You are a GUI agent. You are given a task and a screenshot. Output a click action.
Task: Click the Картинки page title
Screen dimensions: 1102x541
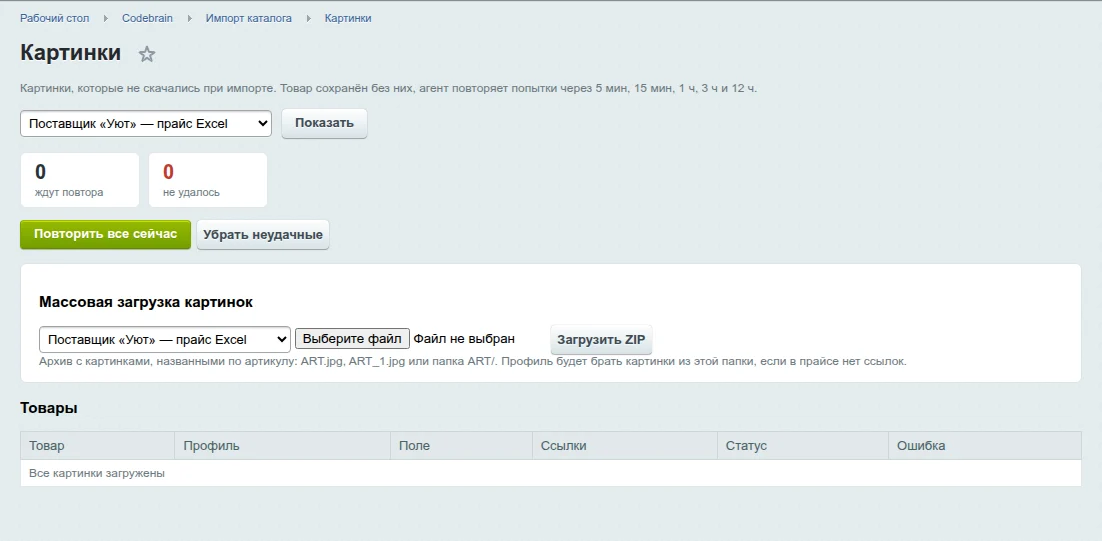(x=70, y=53)
